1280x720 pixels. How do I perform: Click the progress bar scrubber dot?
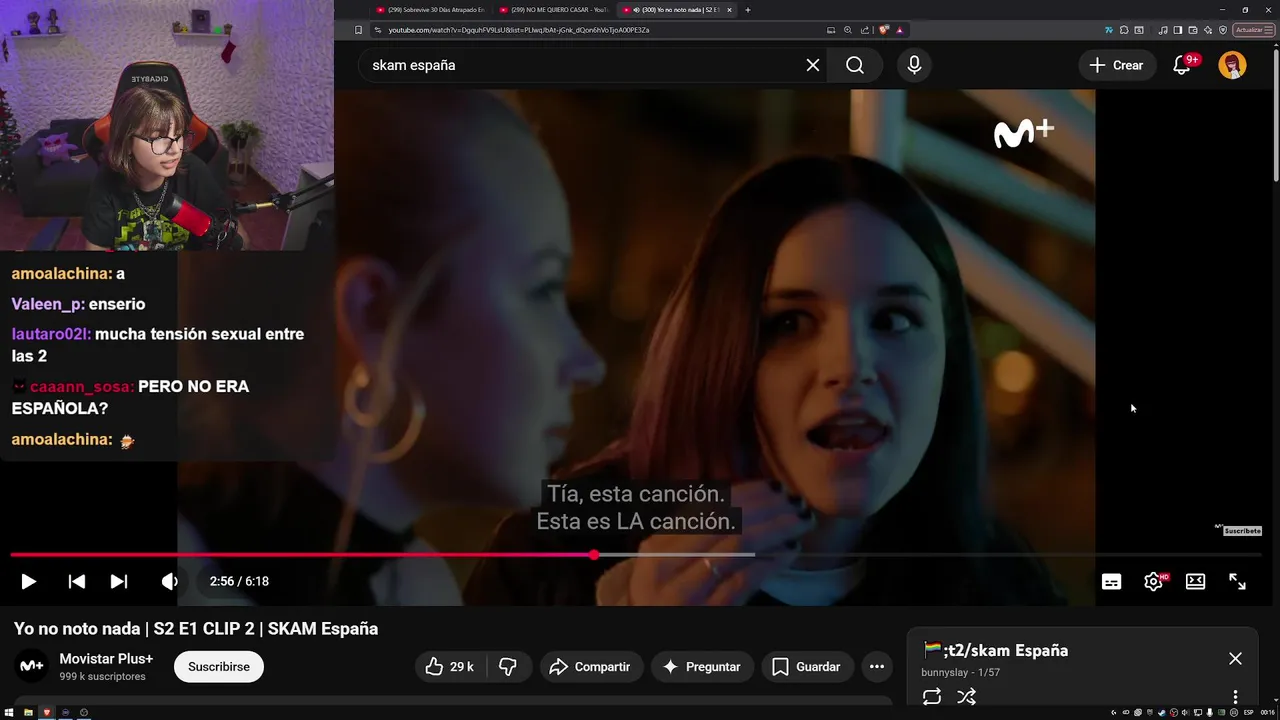coord(594,554)
